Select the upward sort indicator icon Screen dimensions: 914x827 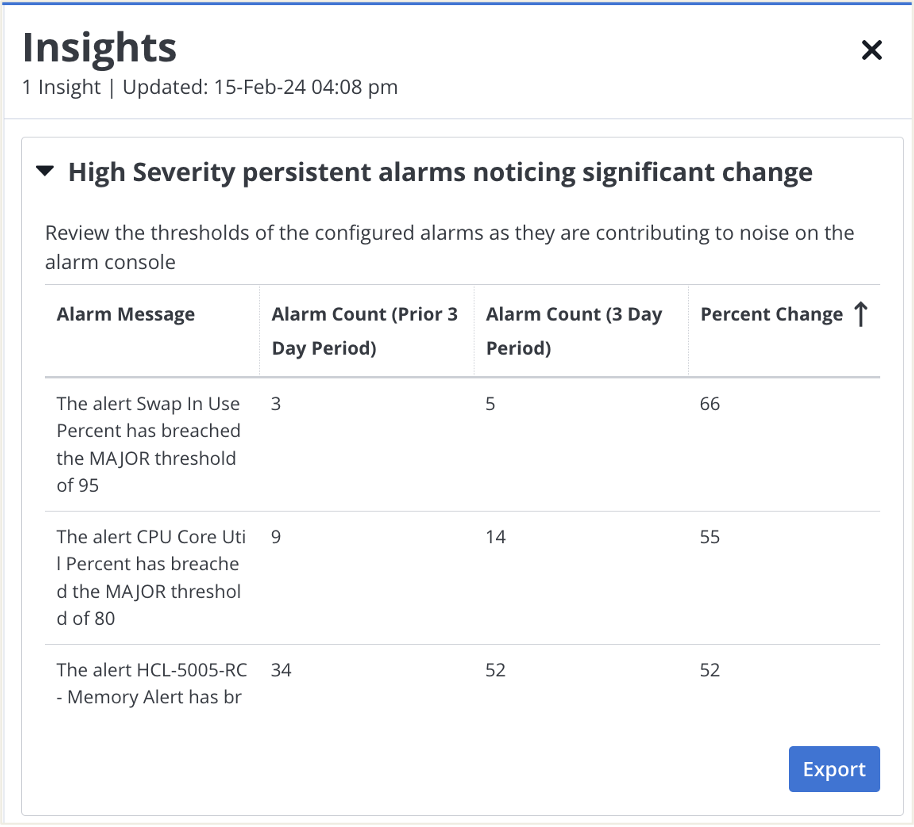(x=860, y=314)
